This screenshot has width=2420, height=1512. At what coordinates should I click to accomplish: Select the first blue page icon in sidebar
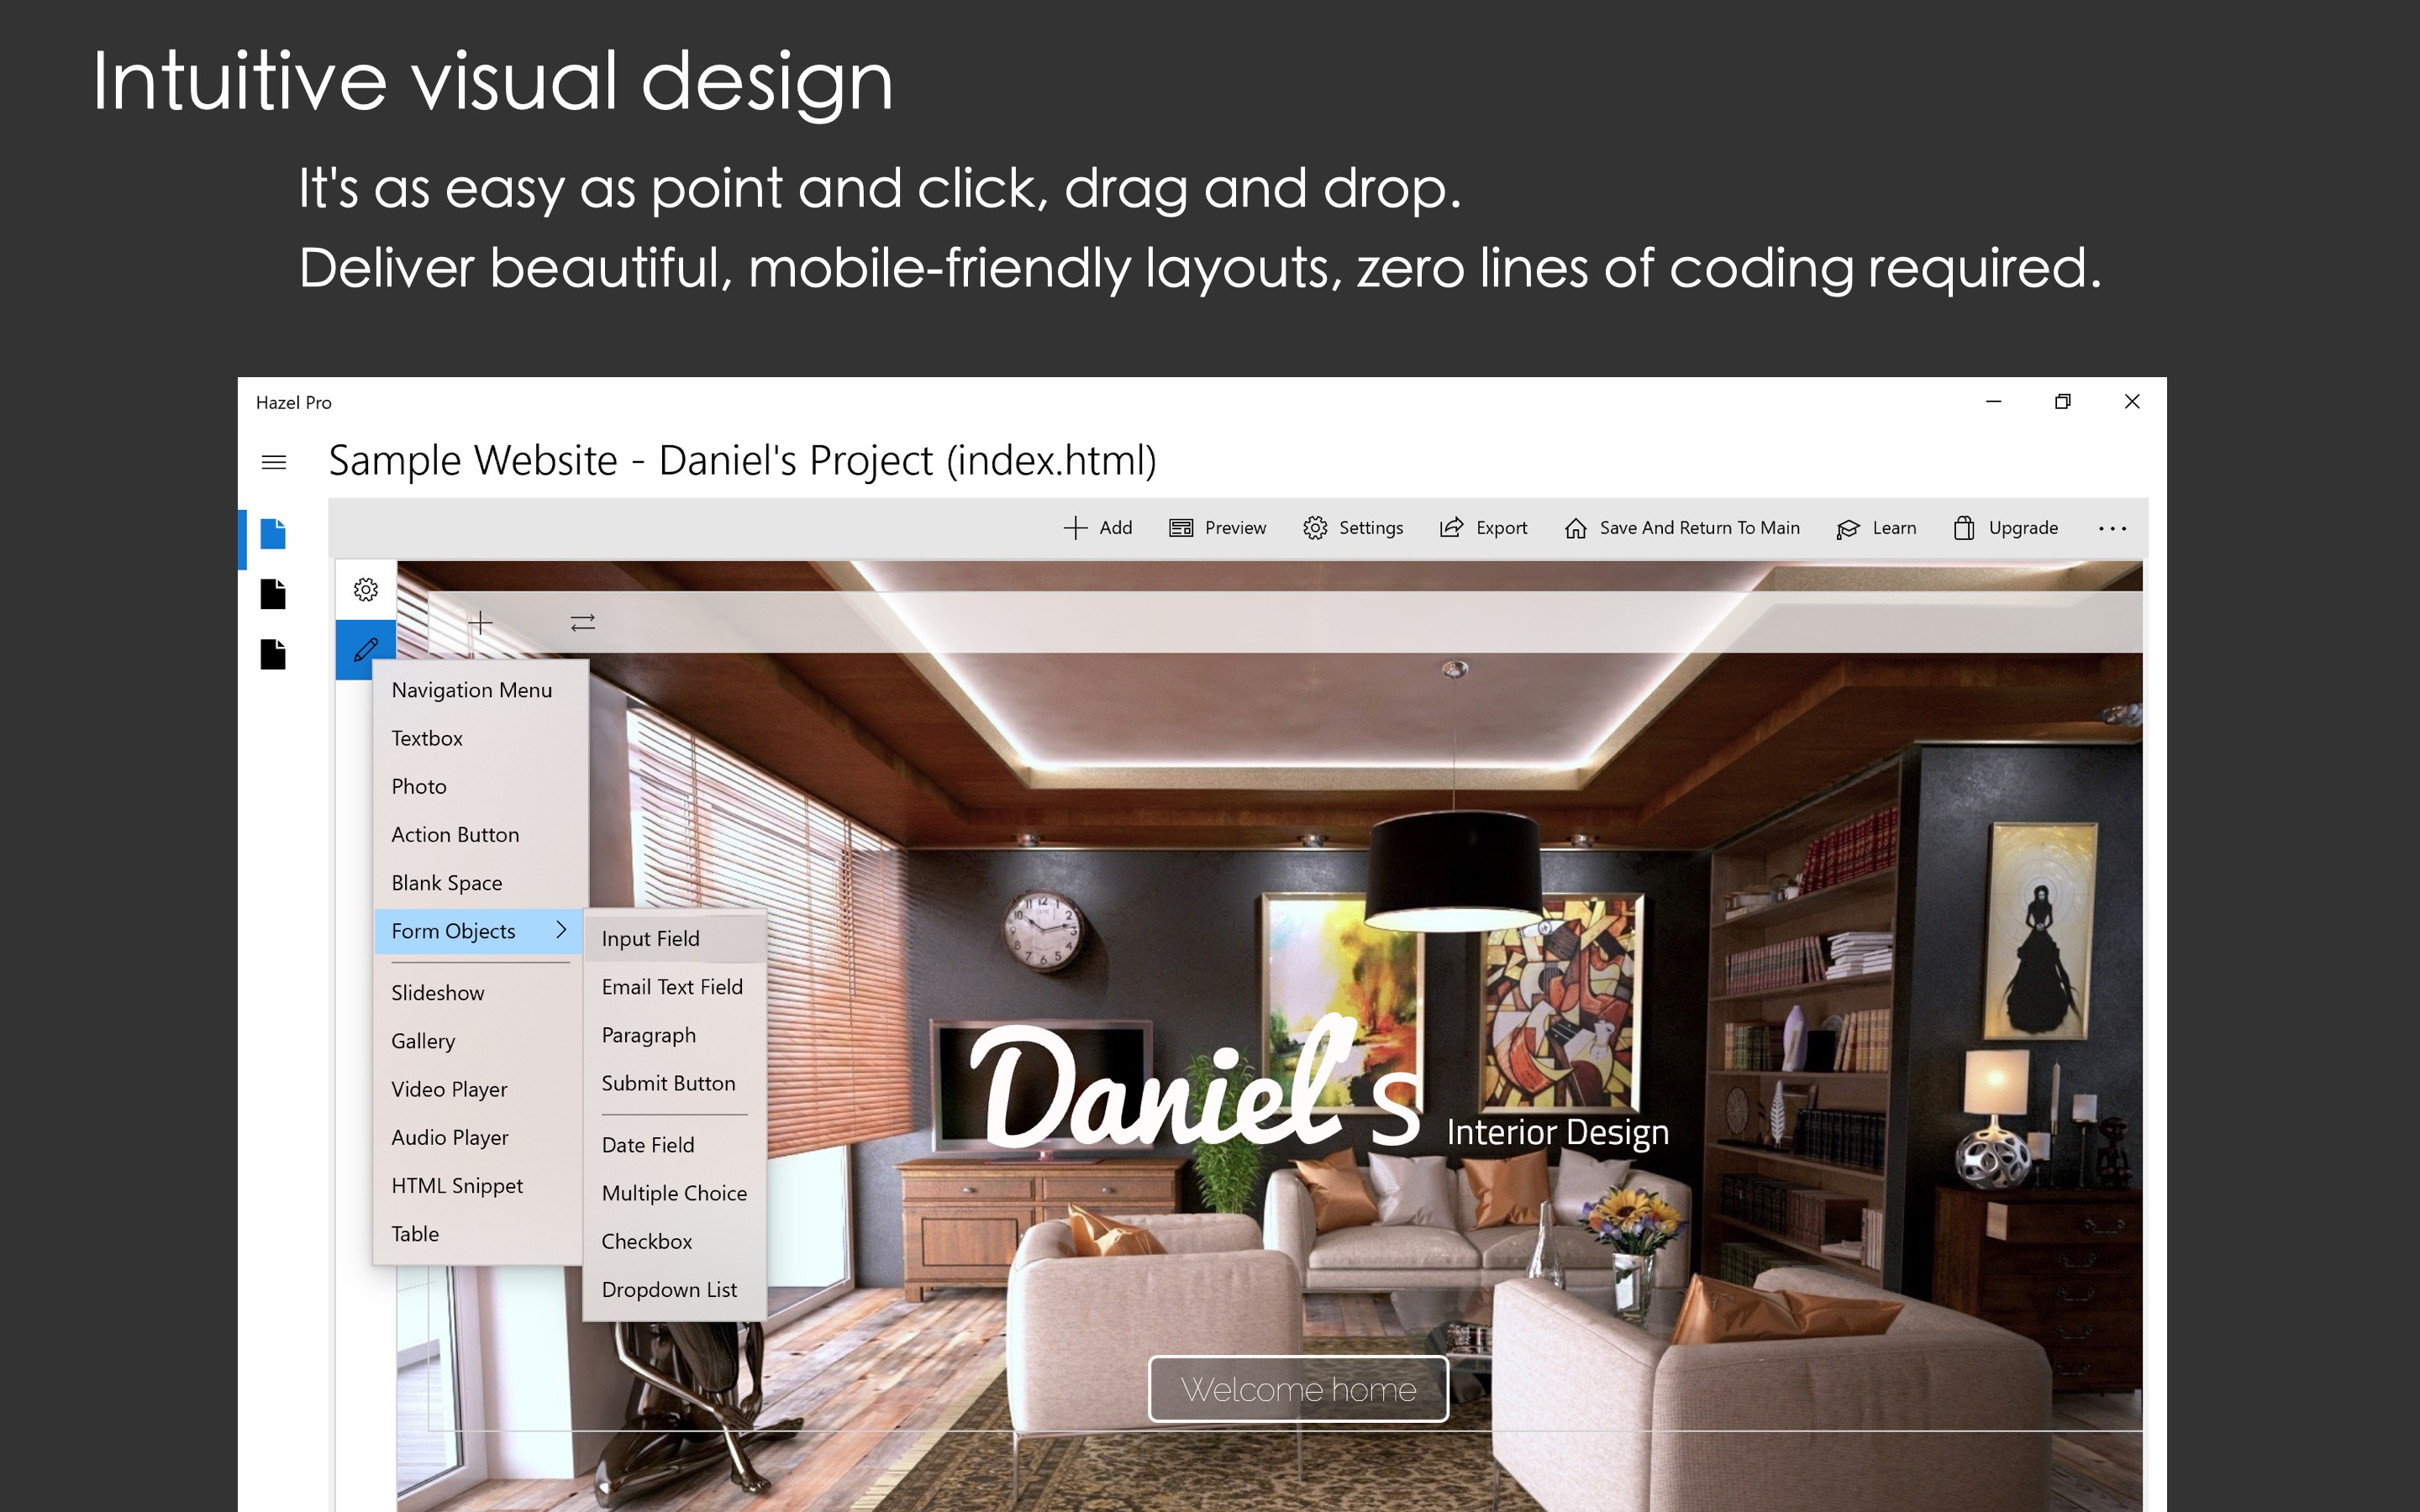(x=273, y=534)
